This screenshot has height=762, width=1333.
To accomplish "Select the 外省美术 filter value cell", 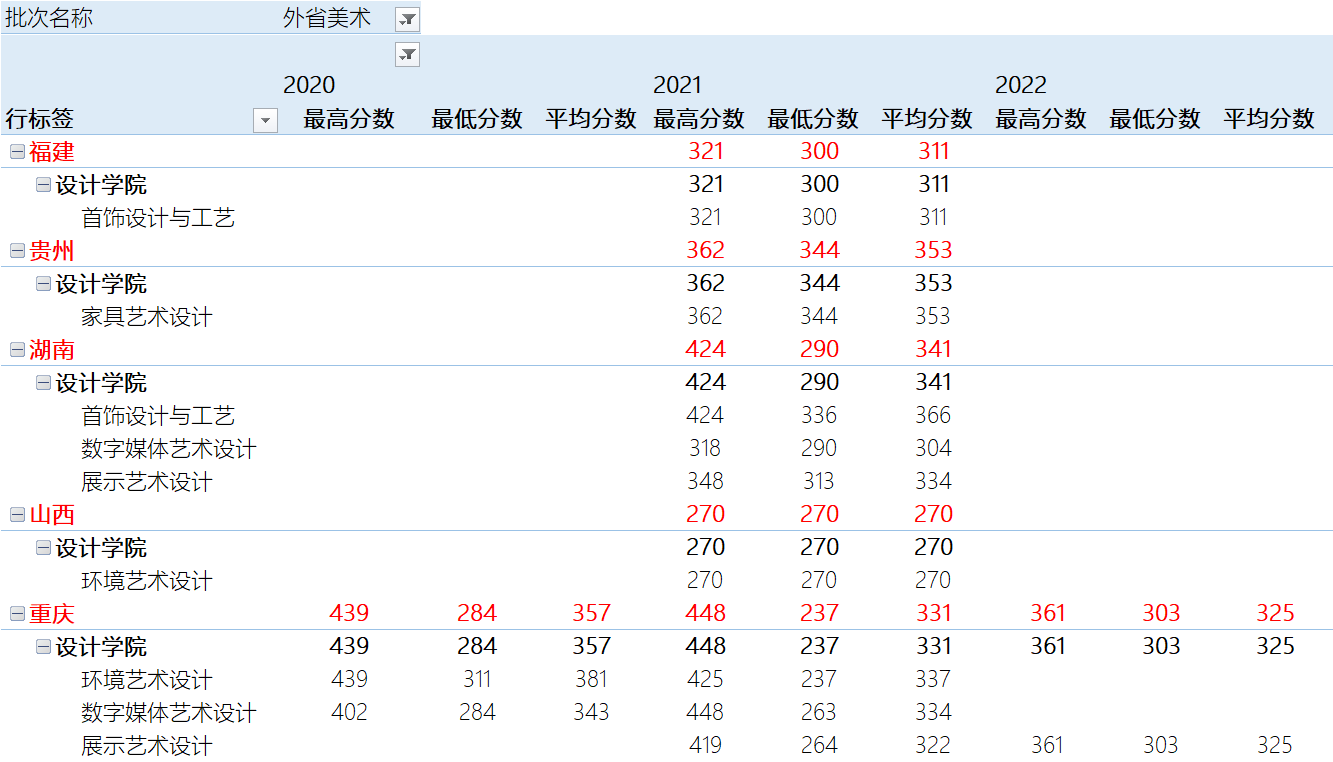I will pos(327,19).
